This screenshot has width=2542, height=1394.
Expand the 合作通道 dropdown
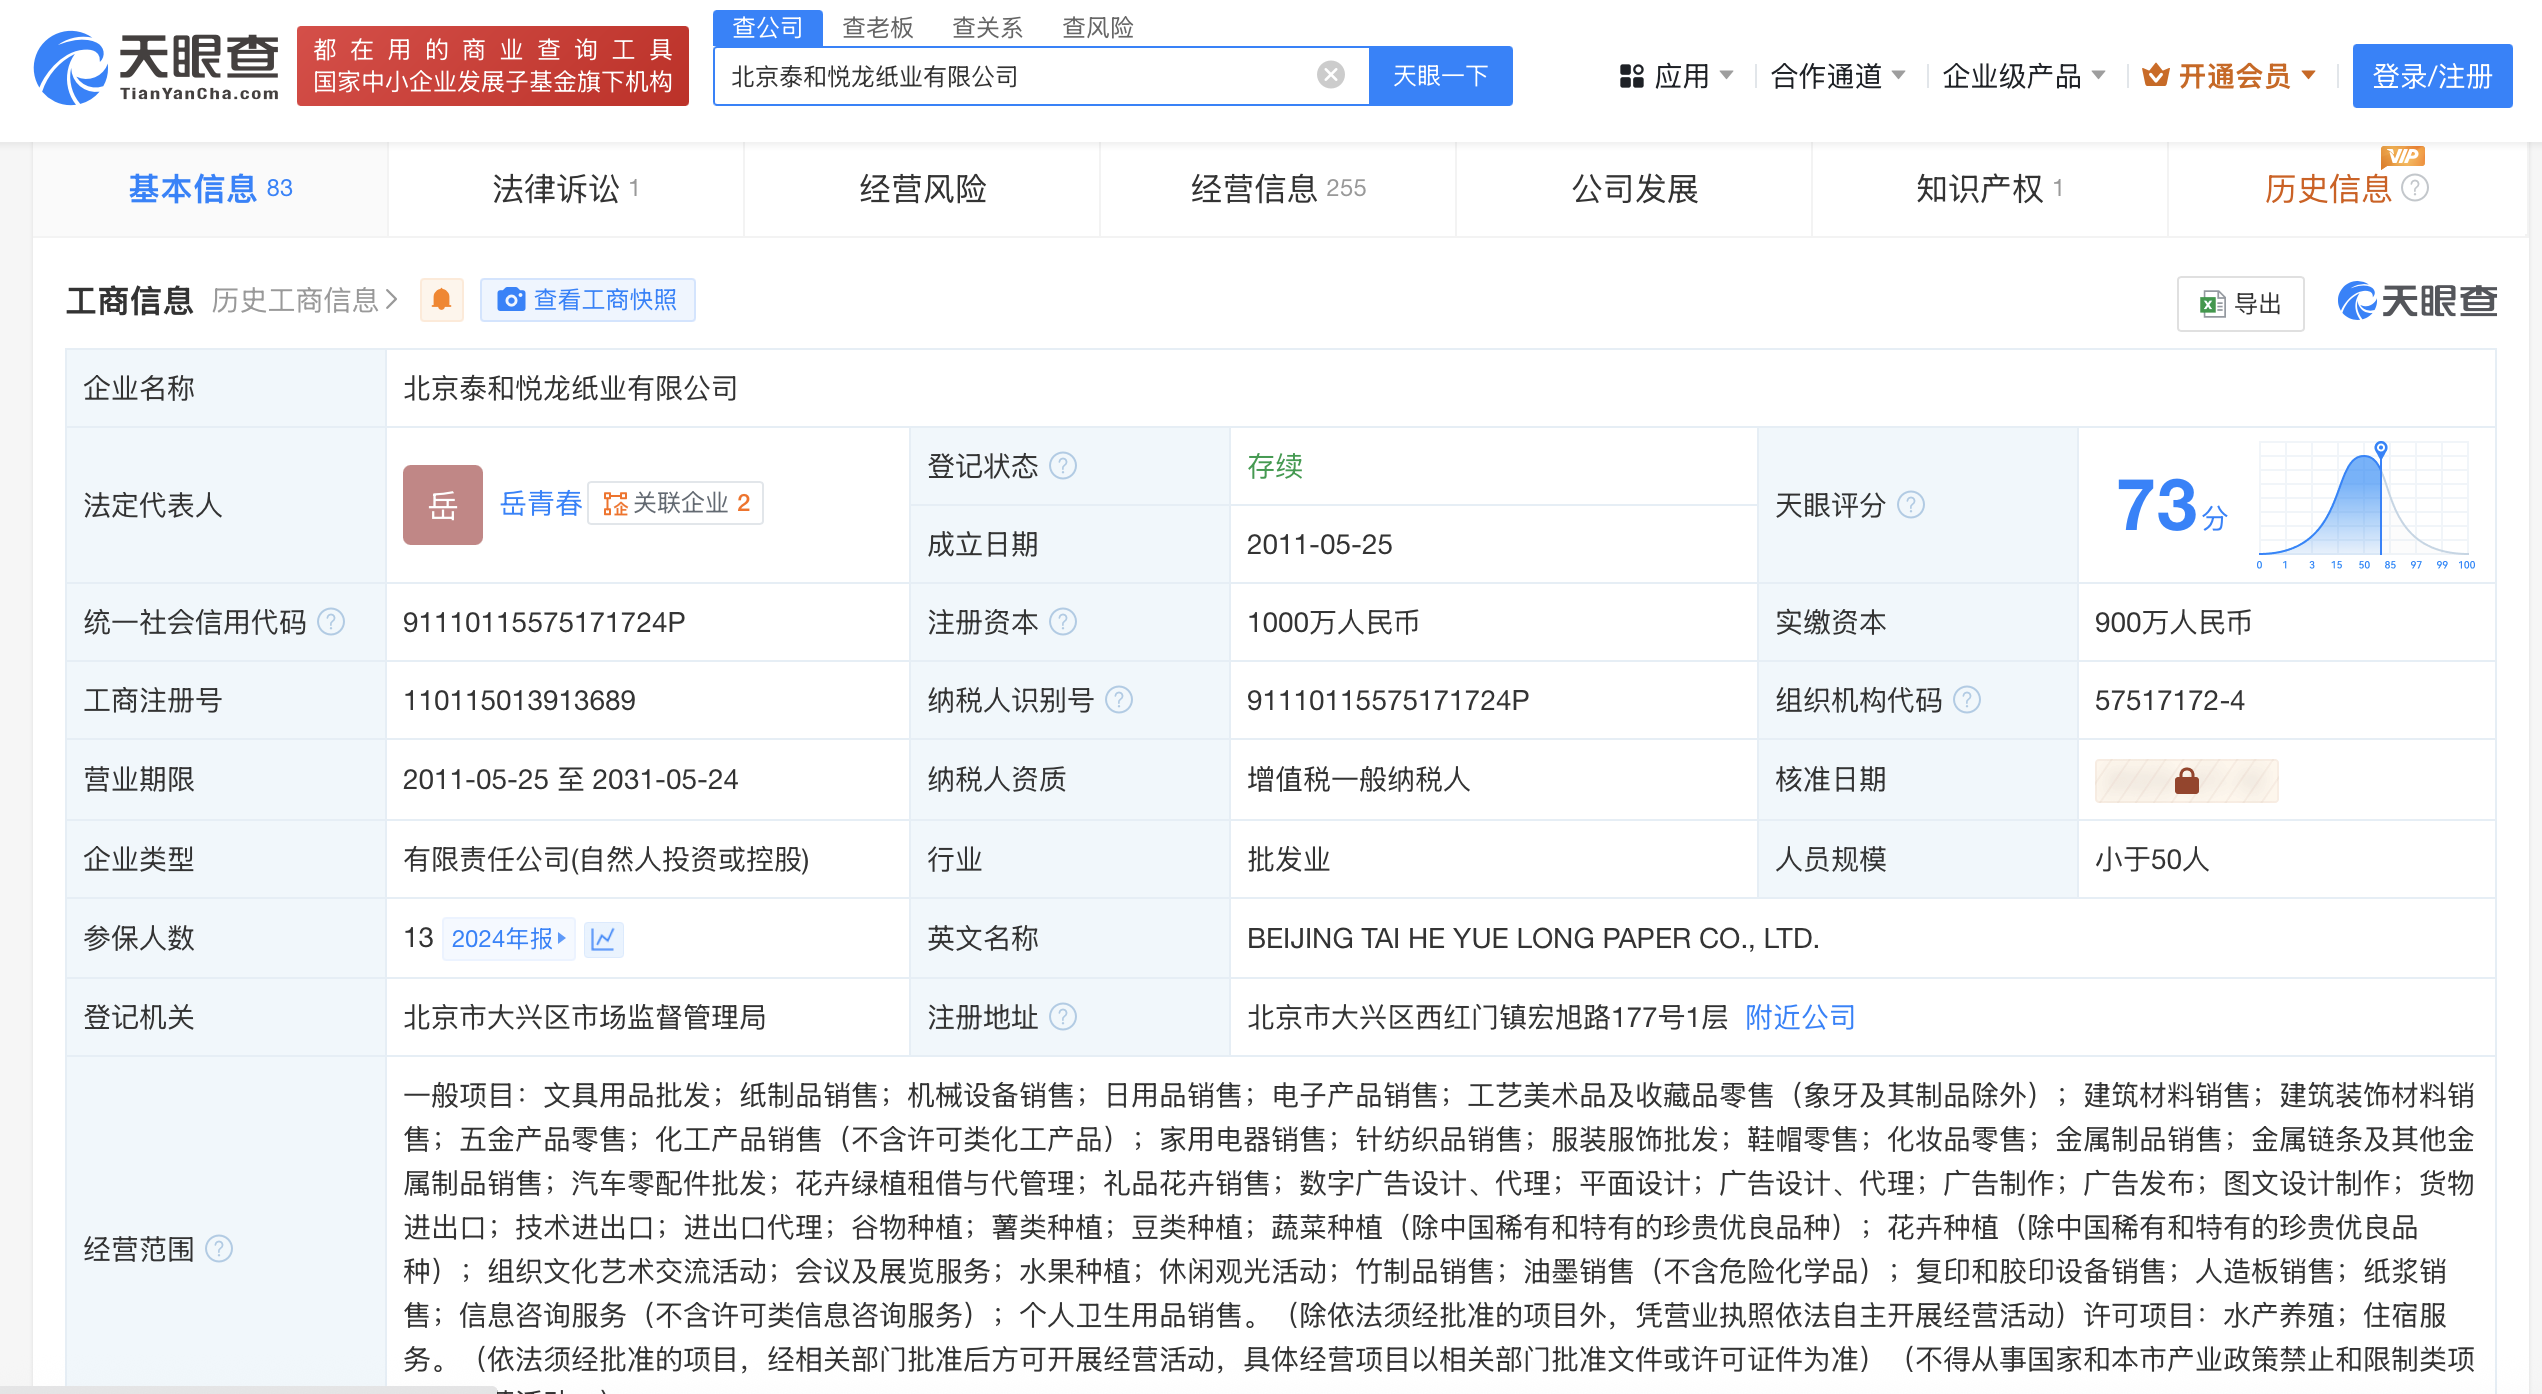(x=1837, y=76)
